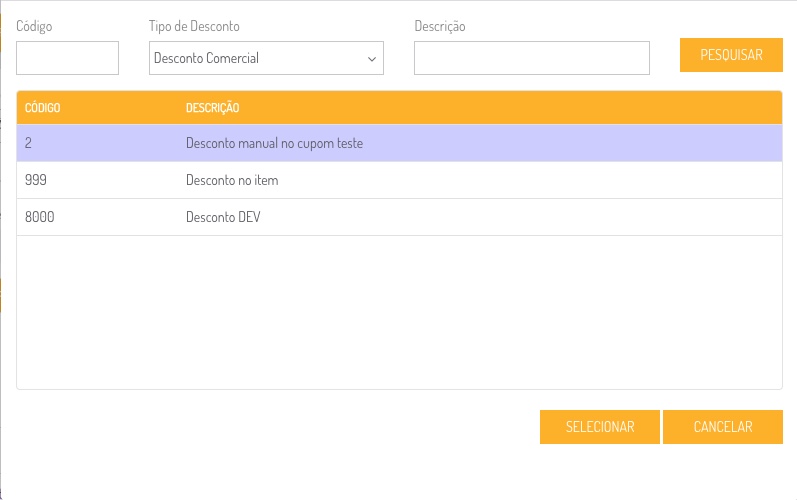Click the "Descrição" field label
The width and height of the screenshot is (797, 500).
tap(440, 26)
